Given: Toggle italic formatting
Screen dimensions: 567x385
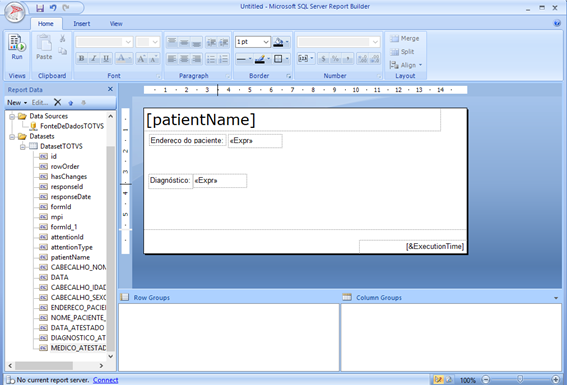Looking at the screenshot, I should coord(94,58).
